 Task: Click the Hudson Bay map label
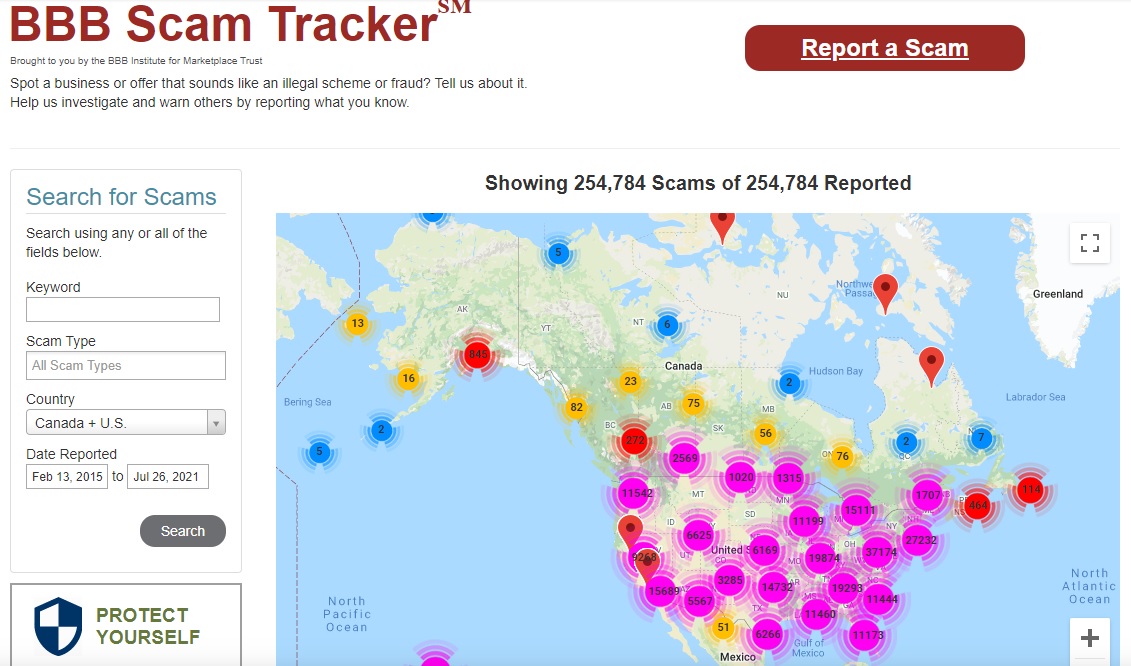coord(835,371)
